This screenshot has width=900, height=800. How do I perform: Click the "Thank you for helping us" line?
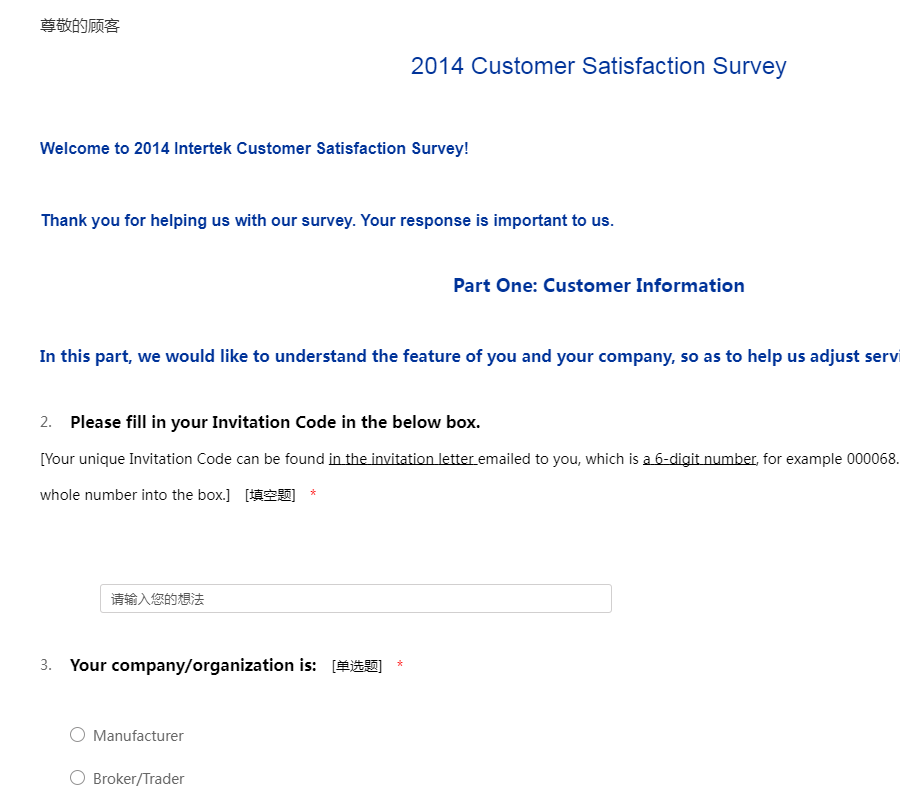click(x=327, y=220)
